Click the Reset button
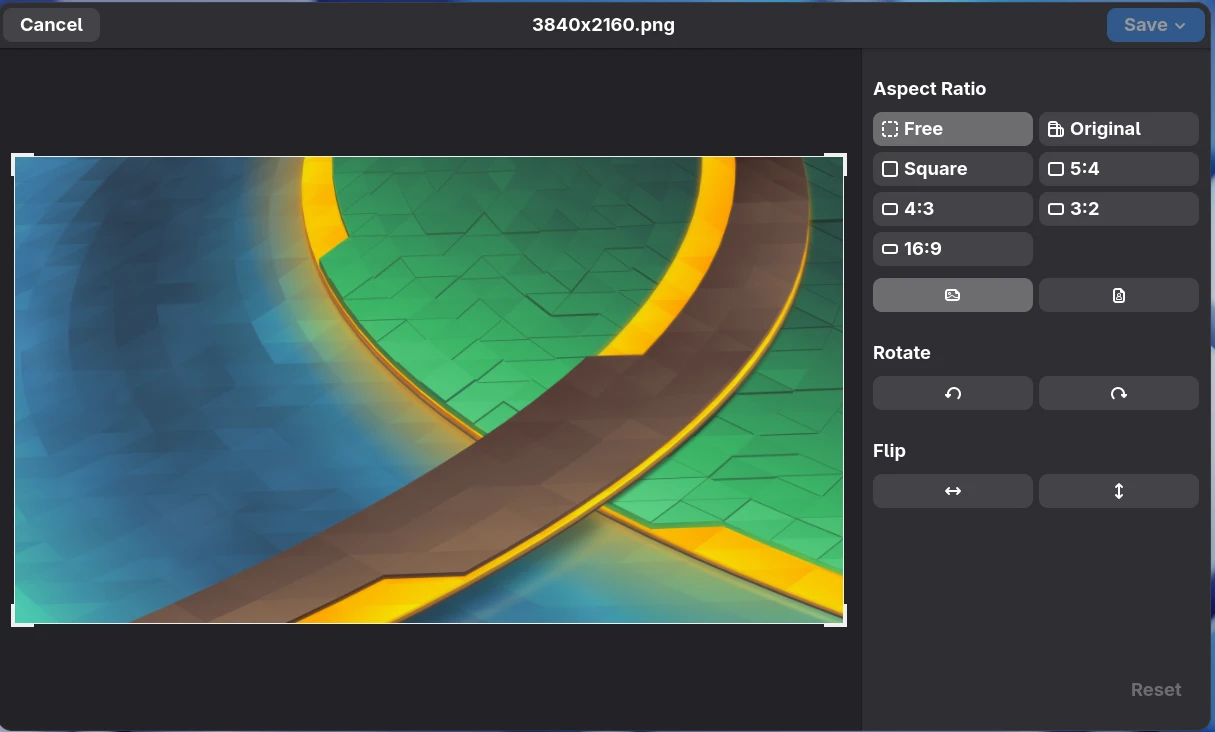 coord(1156,690)
